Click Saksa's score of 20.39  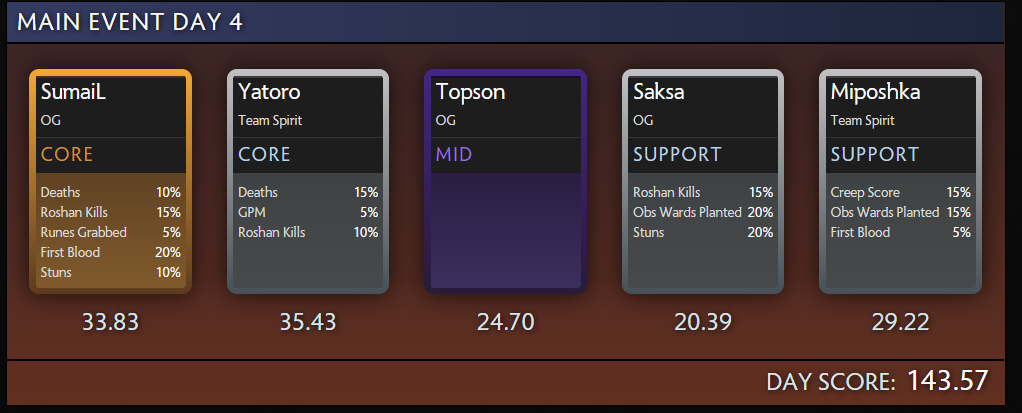(x=702, y=322)
